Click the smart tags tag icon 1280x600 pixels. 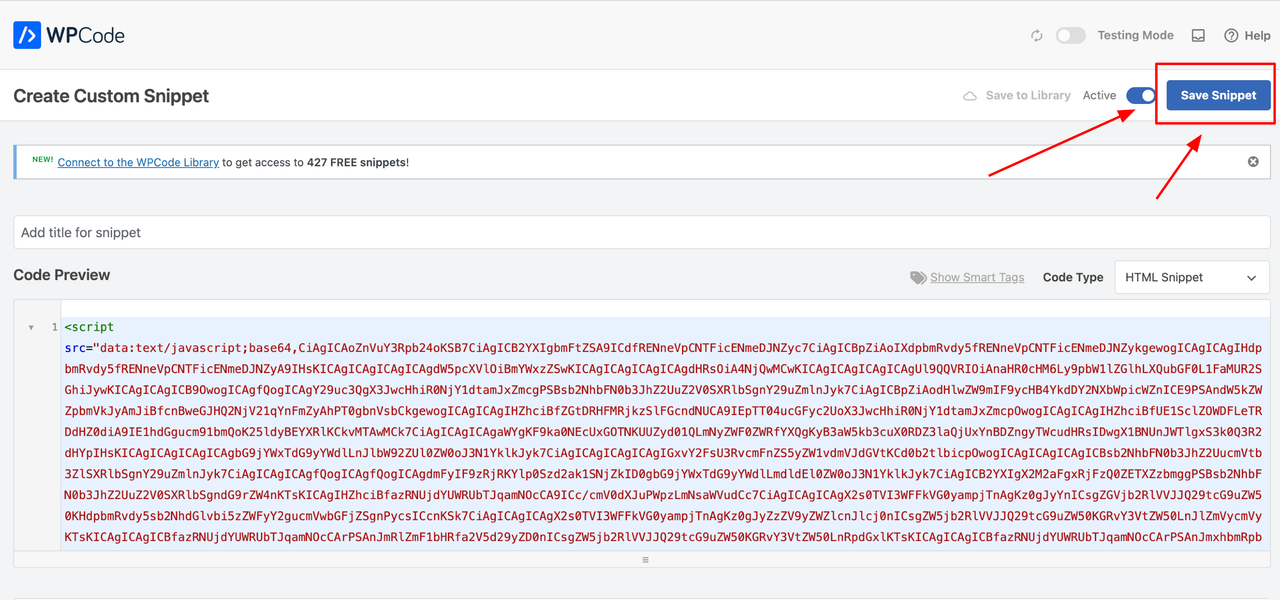[x=918, y=278]
